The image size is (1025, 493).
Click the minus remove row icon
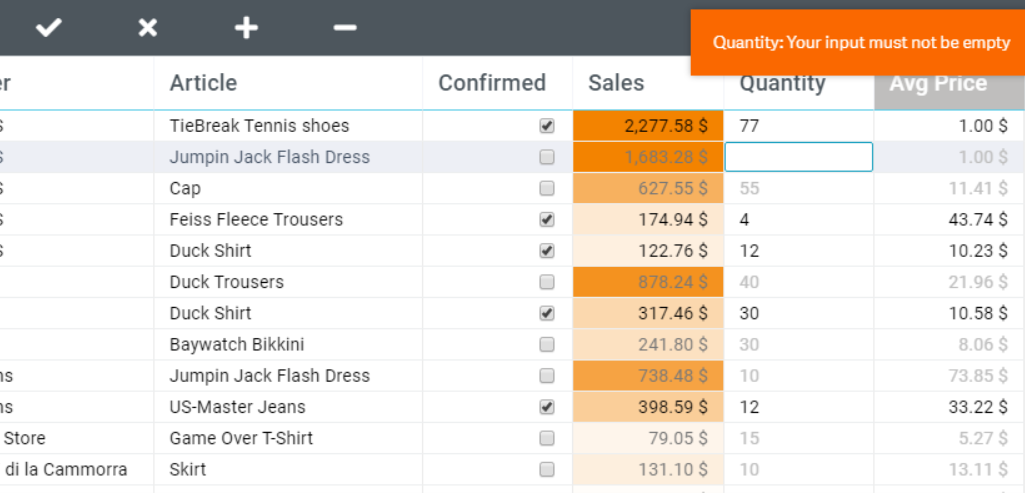(345, 27)
